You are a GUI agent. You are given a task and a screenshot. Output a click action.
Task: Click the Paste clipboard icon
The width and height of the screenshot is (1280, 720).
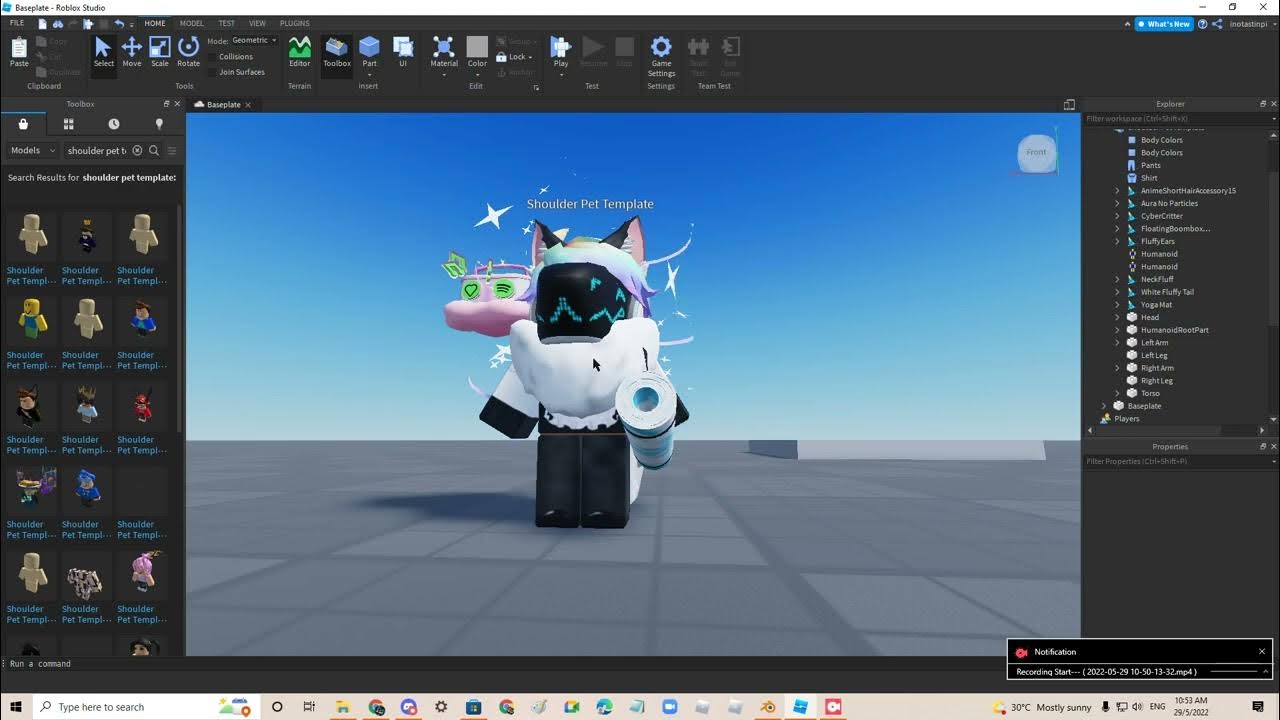(19, 52)
